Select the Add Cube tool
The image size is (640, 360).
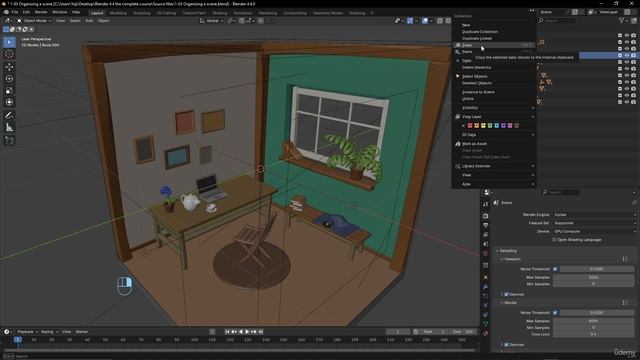click(x=9, y=140)
